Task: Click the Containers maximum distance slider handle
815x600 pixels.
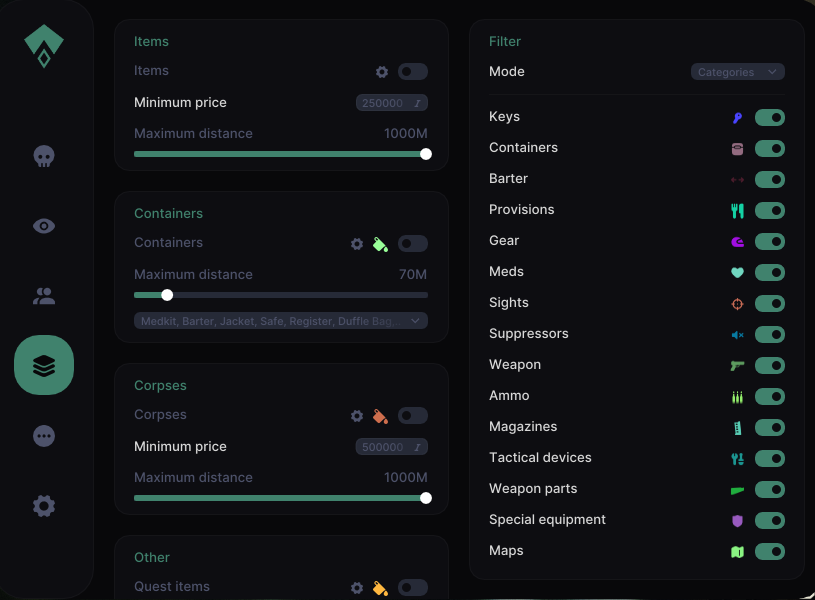Action: pyautogui.click(x=167, y=295)
